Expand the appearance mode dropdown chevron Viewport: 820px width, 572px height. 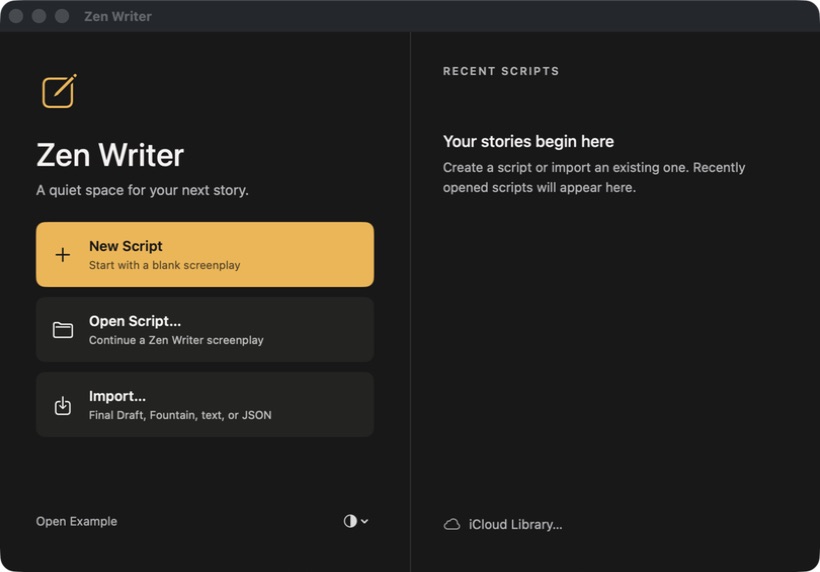[365, 521]
